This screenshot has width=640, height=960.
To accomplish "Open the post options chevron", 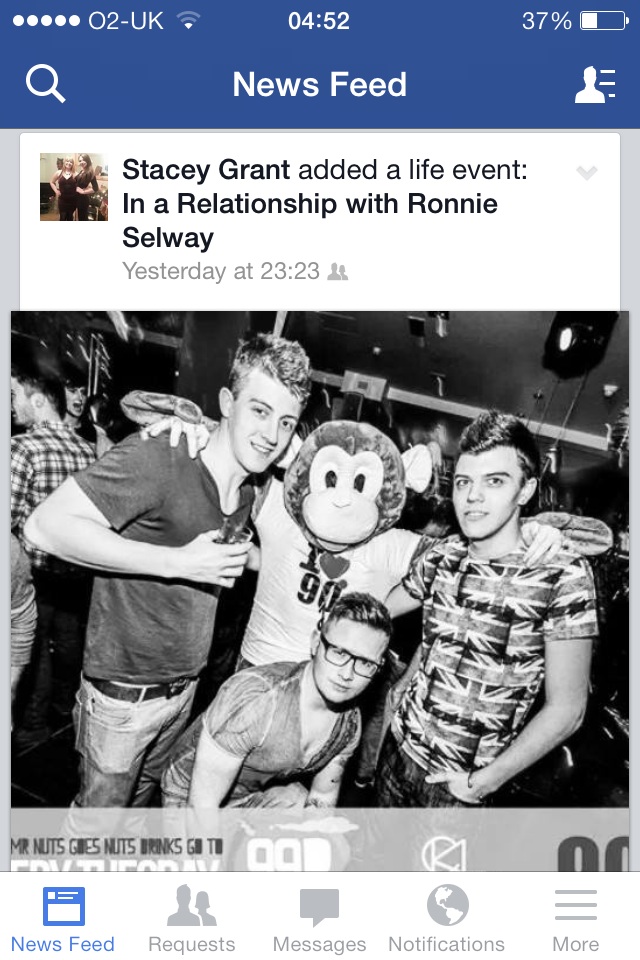I will pos(587,173).
